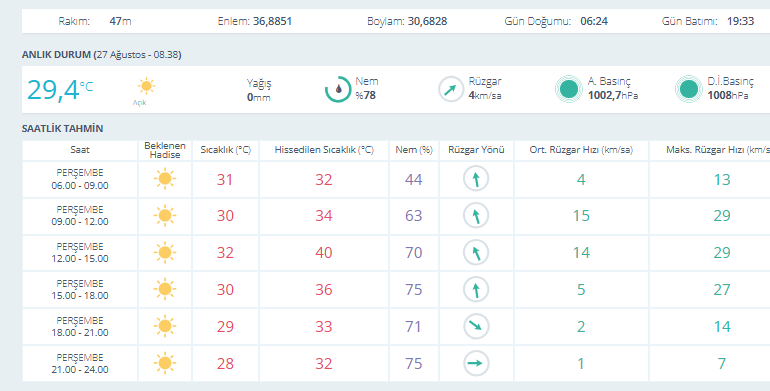Click the Gün Doğumu 06:24 sunrise time
Image resolution: width=770 pixels, height=391 pixels.
594,21
